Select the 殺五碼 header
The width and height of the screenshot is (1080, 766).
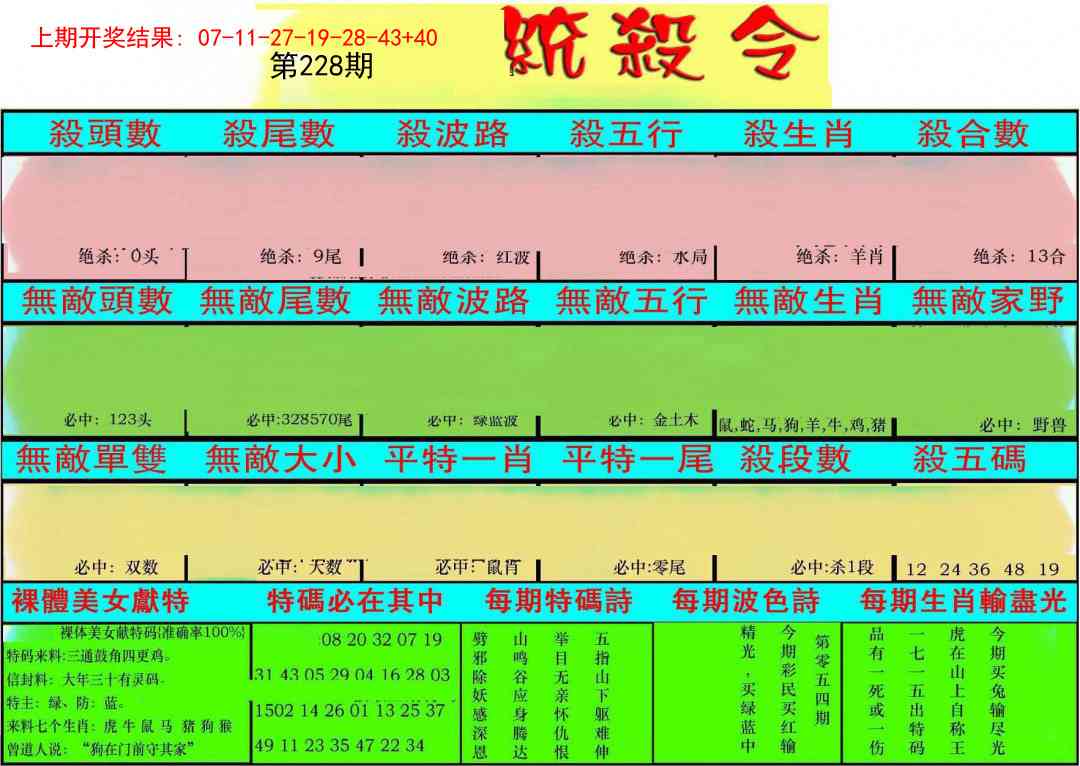click(969, 459)
